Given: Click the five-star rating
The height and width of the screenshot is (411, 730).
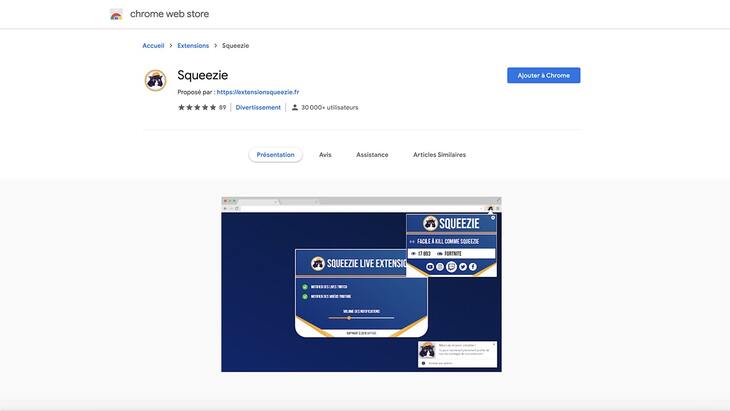Looking at the screenshot, I should point(197,108).
